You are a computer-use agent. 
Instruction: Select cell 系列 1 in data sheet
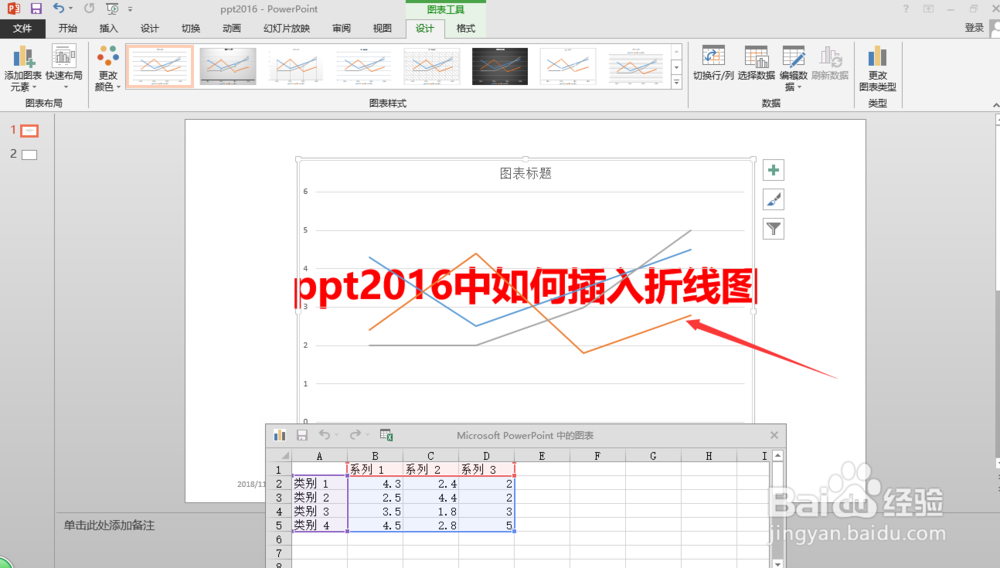(x=375, y=470)
